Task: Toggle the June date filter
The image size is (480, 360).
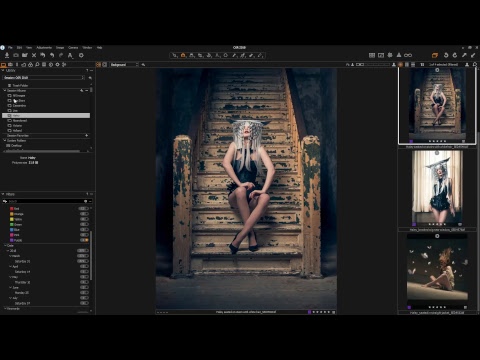Action: pos(84,287)
